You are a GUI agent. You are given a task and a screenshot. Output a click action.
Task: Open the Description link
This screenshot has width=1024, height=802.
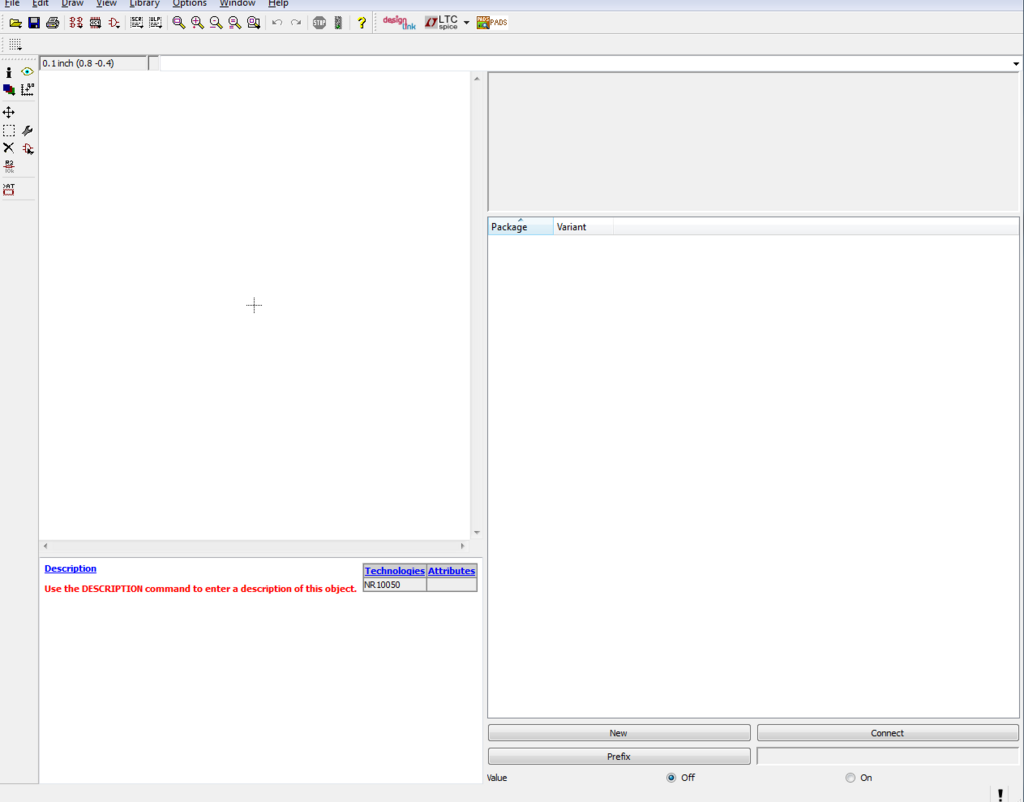point(70,568)
